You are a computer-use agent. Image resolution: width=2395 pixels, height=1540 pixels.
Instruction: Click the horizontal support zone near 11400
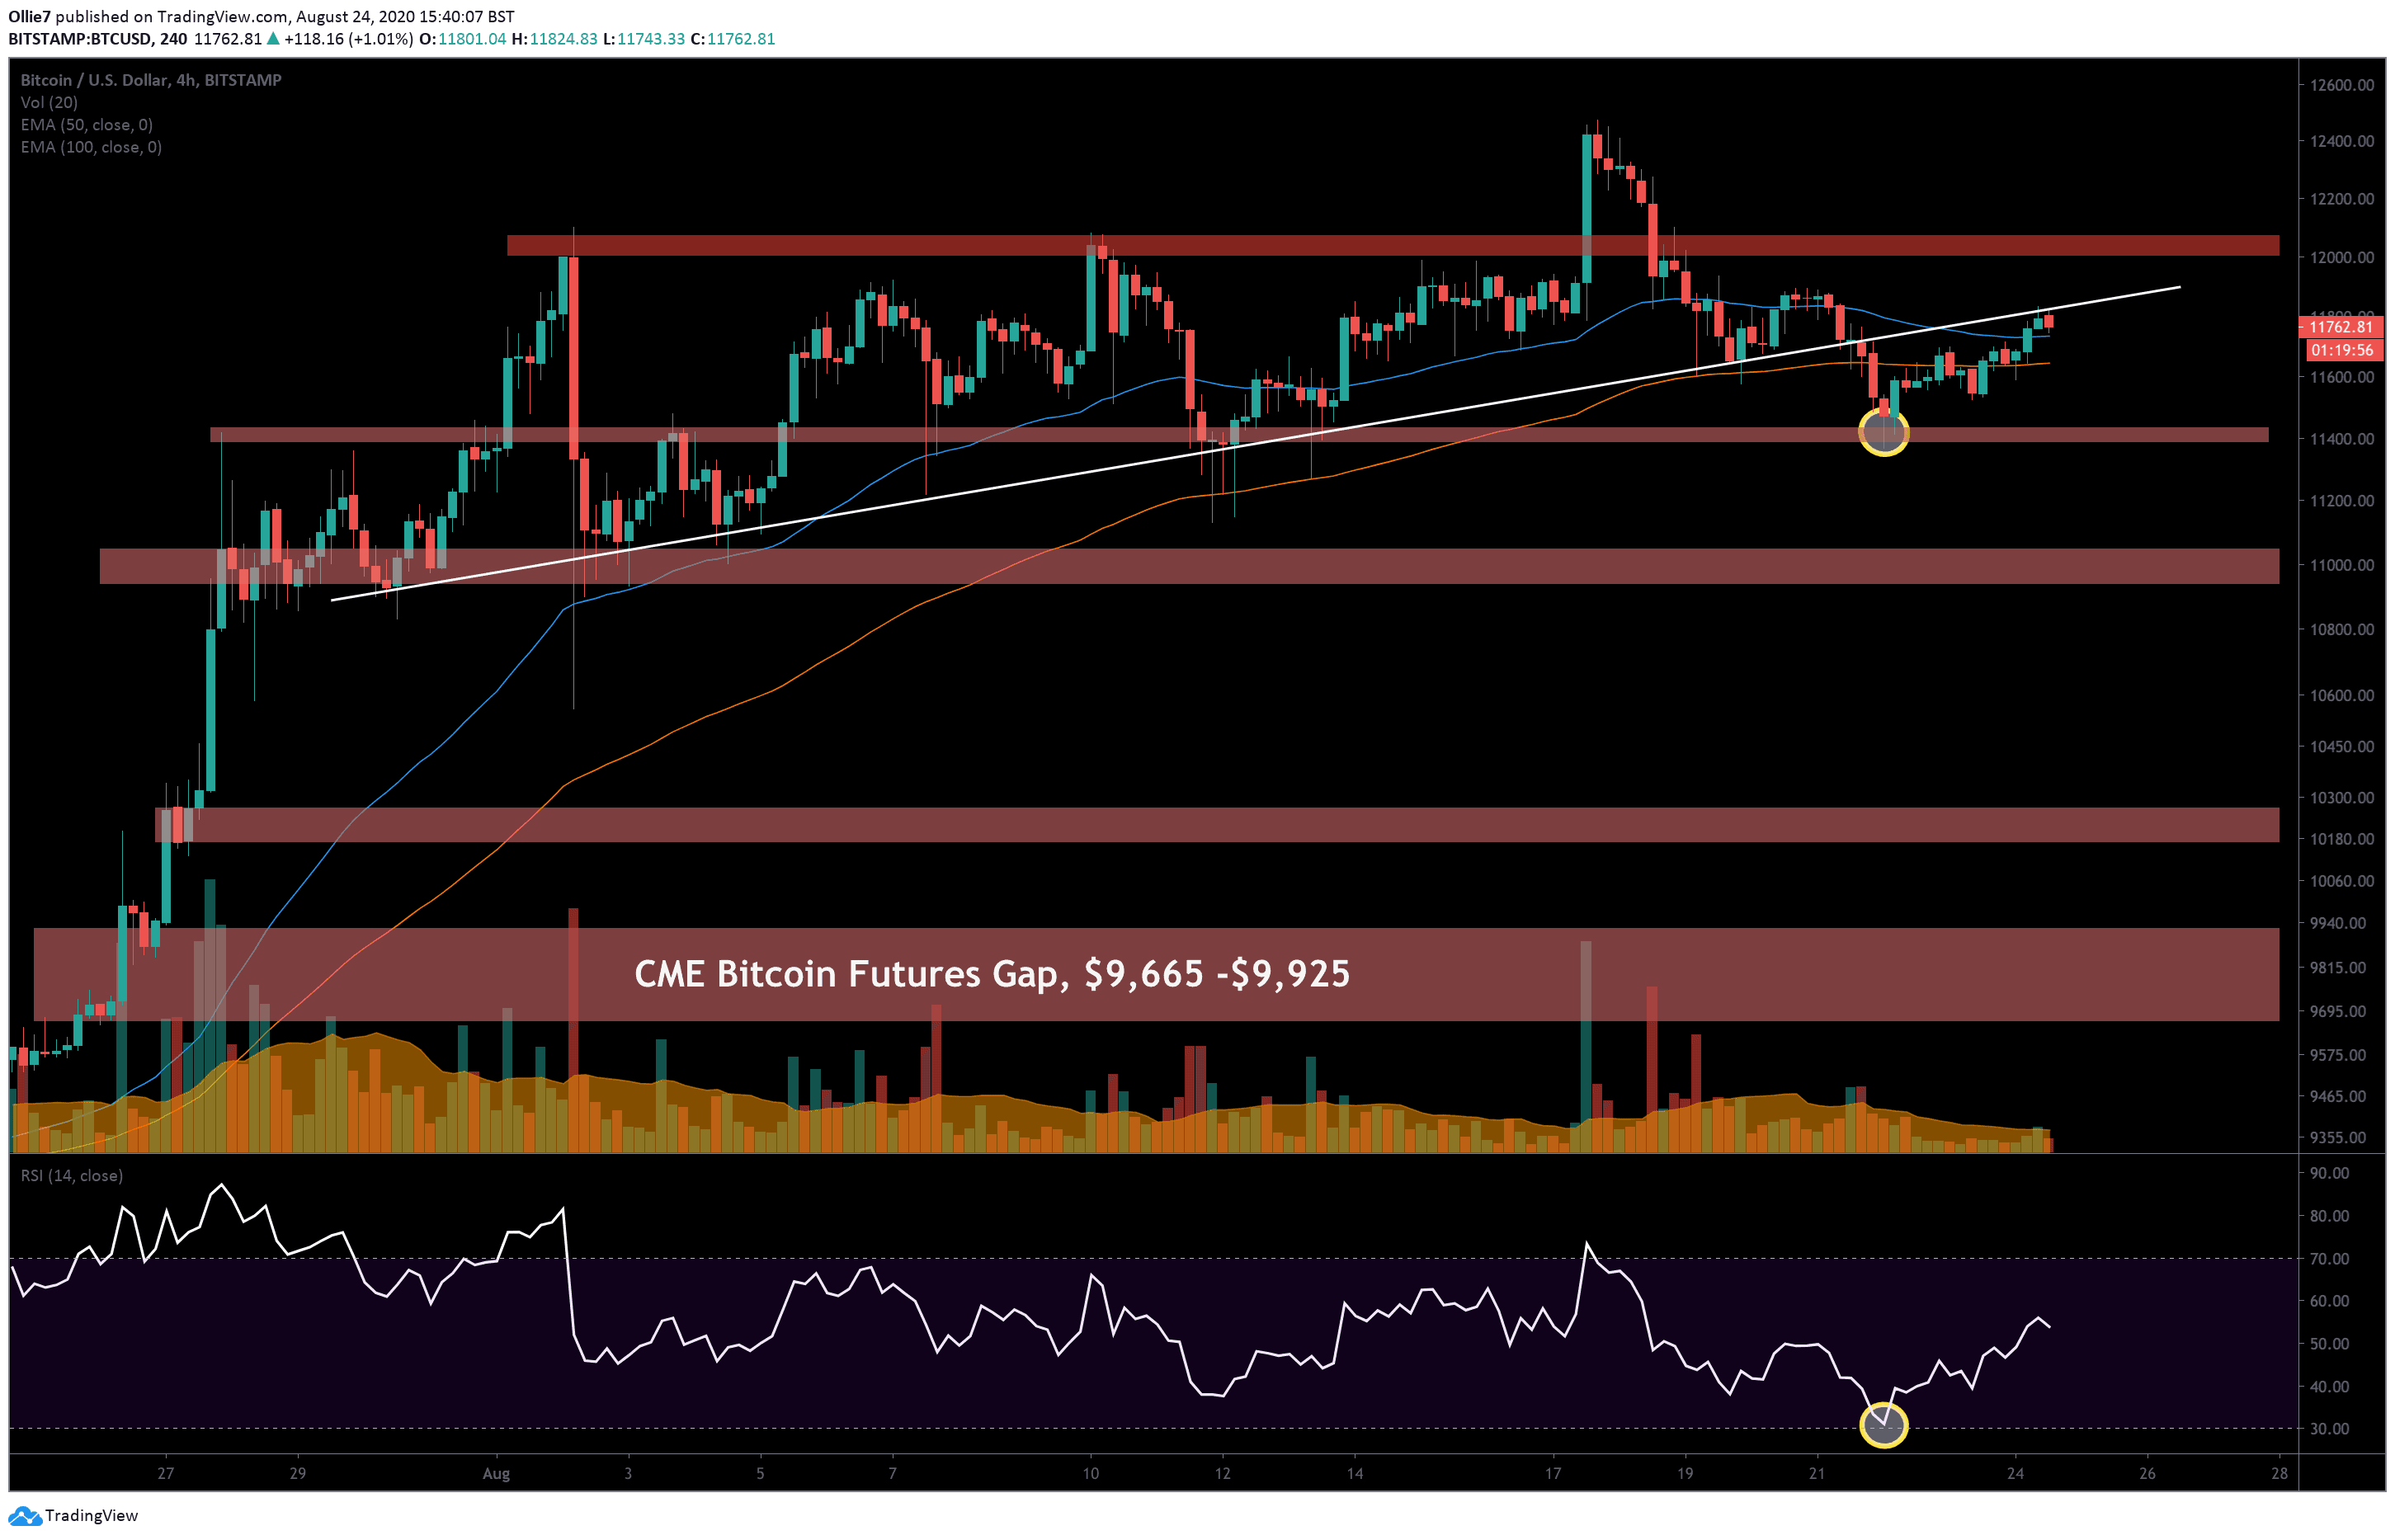click(x=1239, y=435)
